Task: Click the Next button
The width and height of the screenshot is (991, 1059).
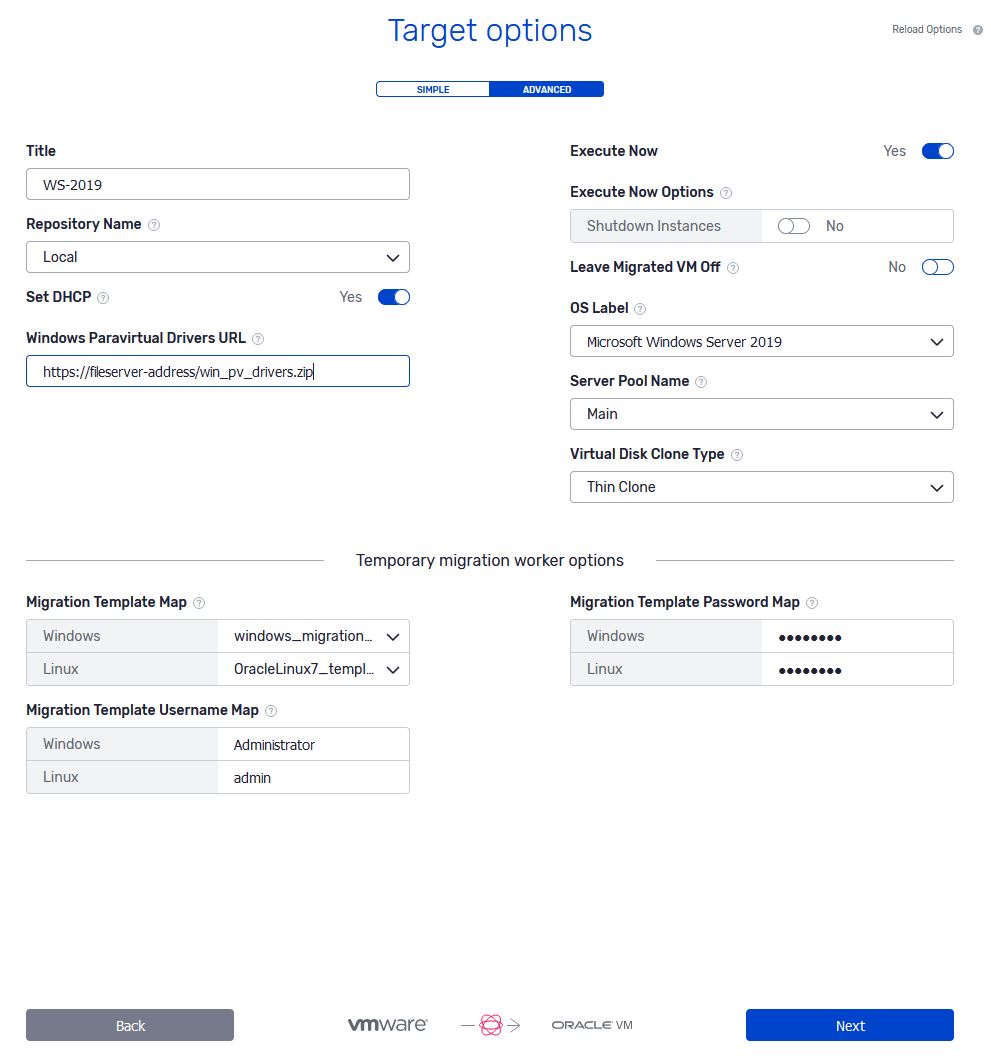Action: coord(849,1025)
